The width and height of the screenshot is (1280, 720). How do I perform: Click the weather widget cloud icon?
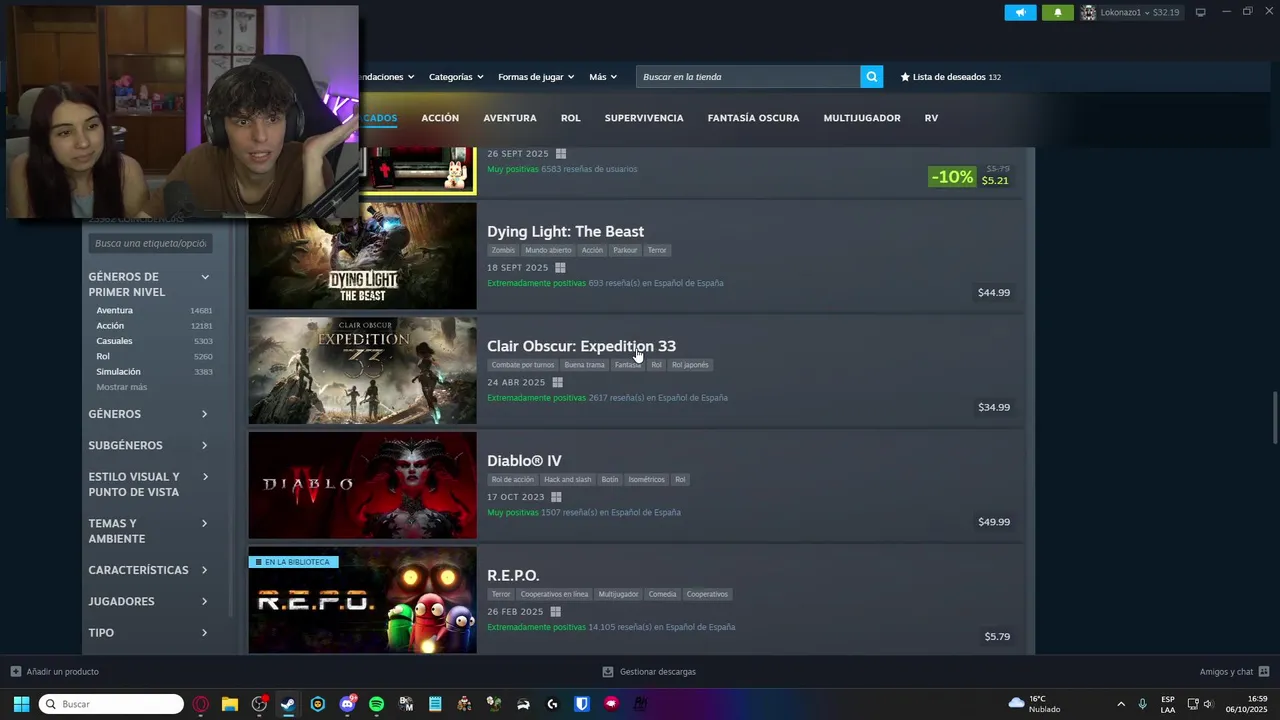coord(1017,703)
